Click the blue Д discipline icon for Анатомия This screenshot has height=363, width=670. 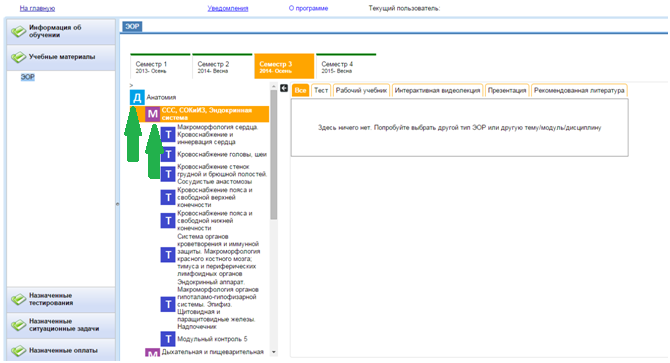(x=137, y=97)
